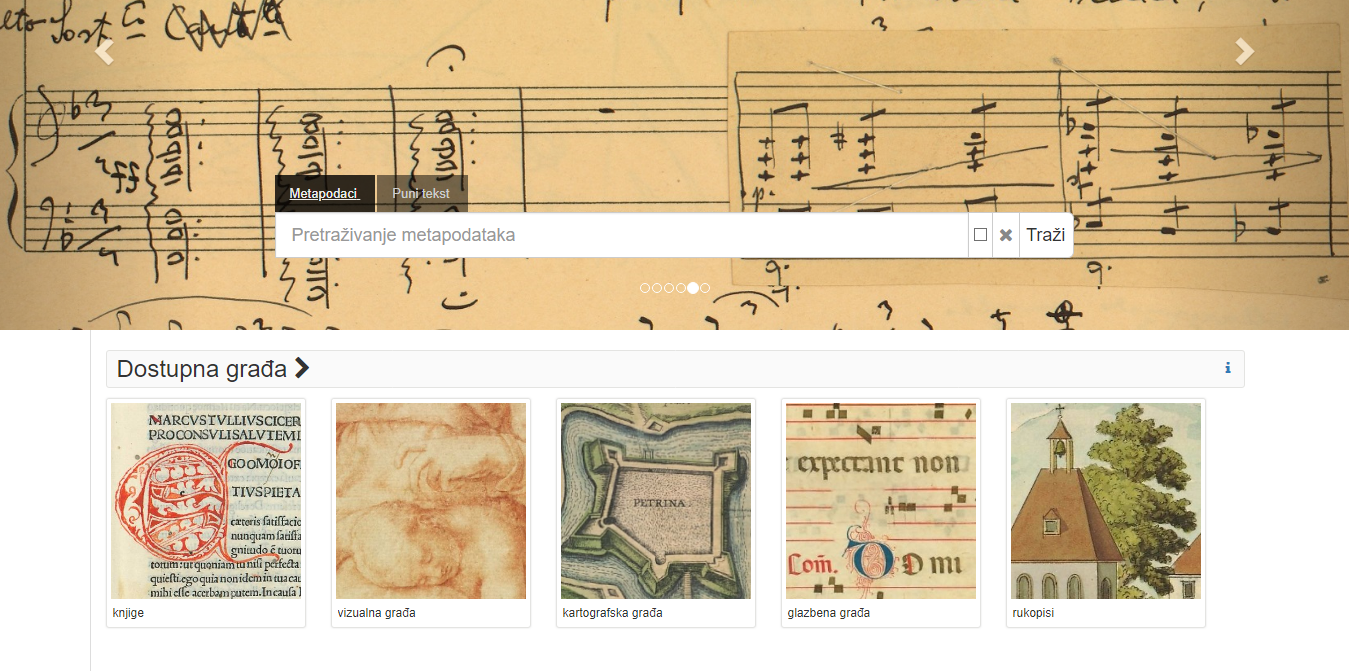Switch to Metapodaci search tab
The width and height of the screenshot is (1349, 671).
(x=324, y=194)
